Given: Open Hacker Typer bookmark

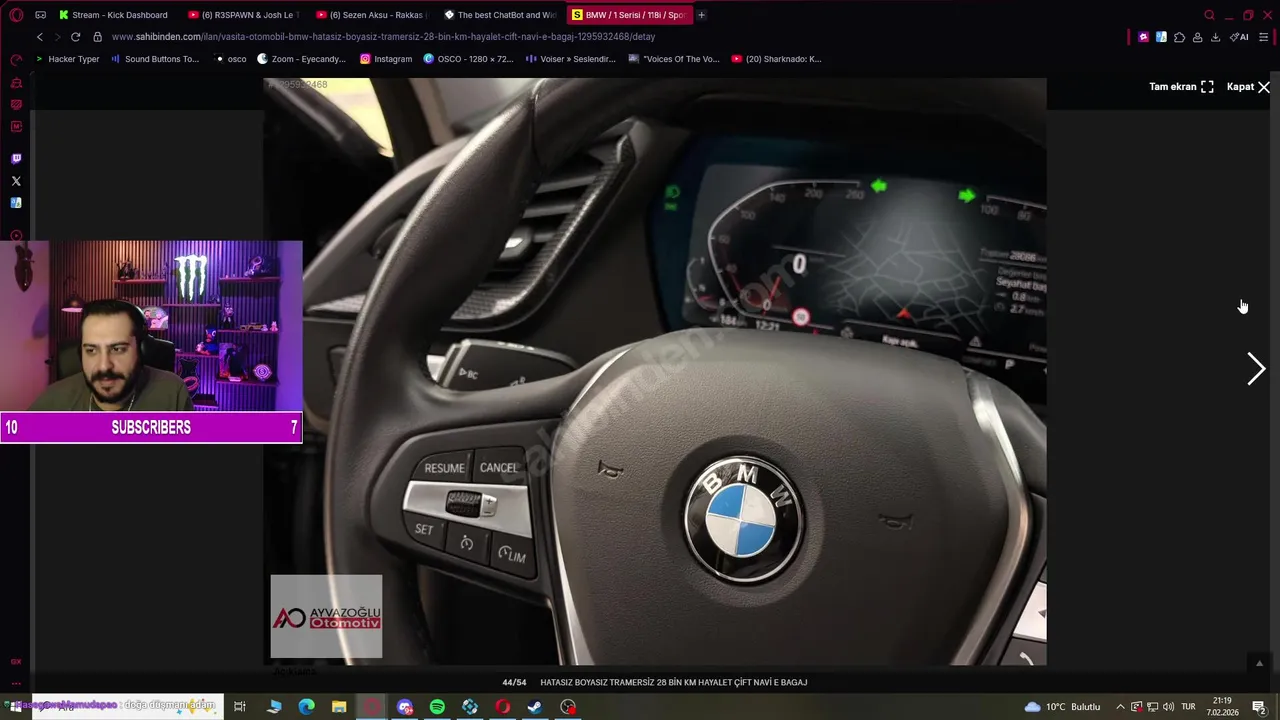Looking at the screenshot, I should 67,59.
